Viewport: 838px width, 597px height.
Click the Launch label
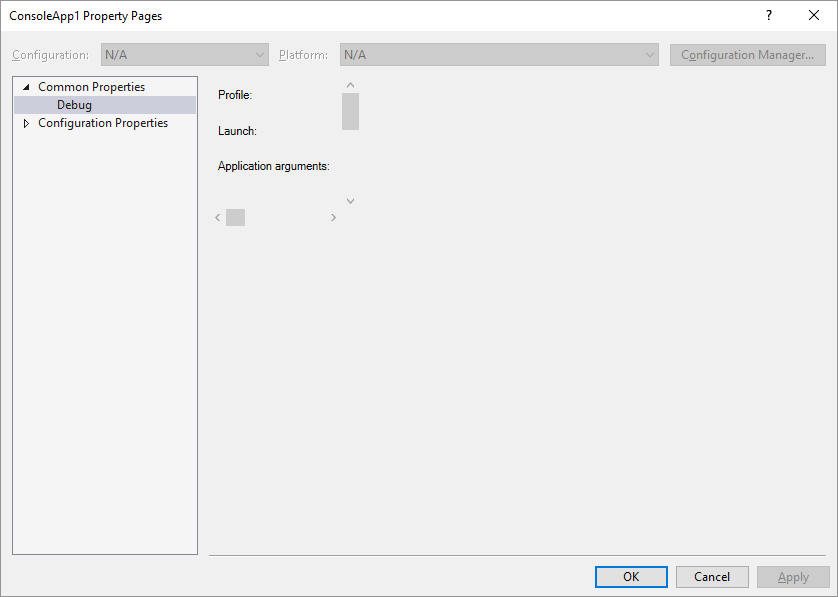[237, 131]
